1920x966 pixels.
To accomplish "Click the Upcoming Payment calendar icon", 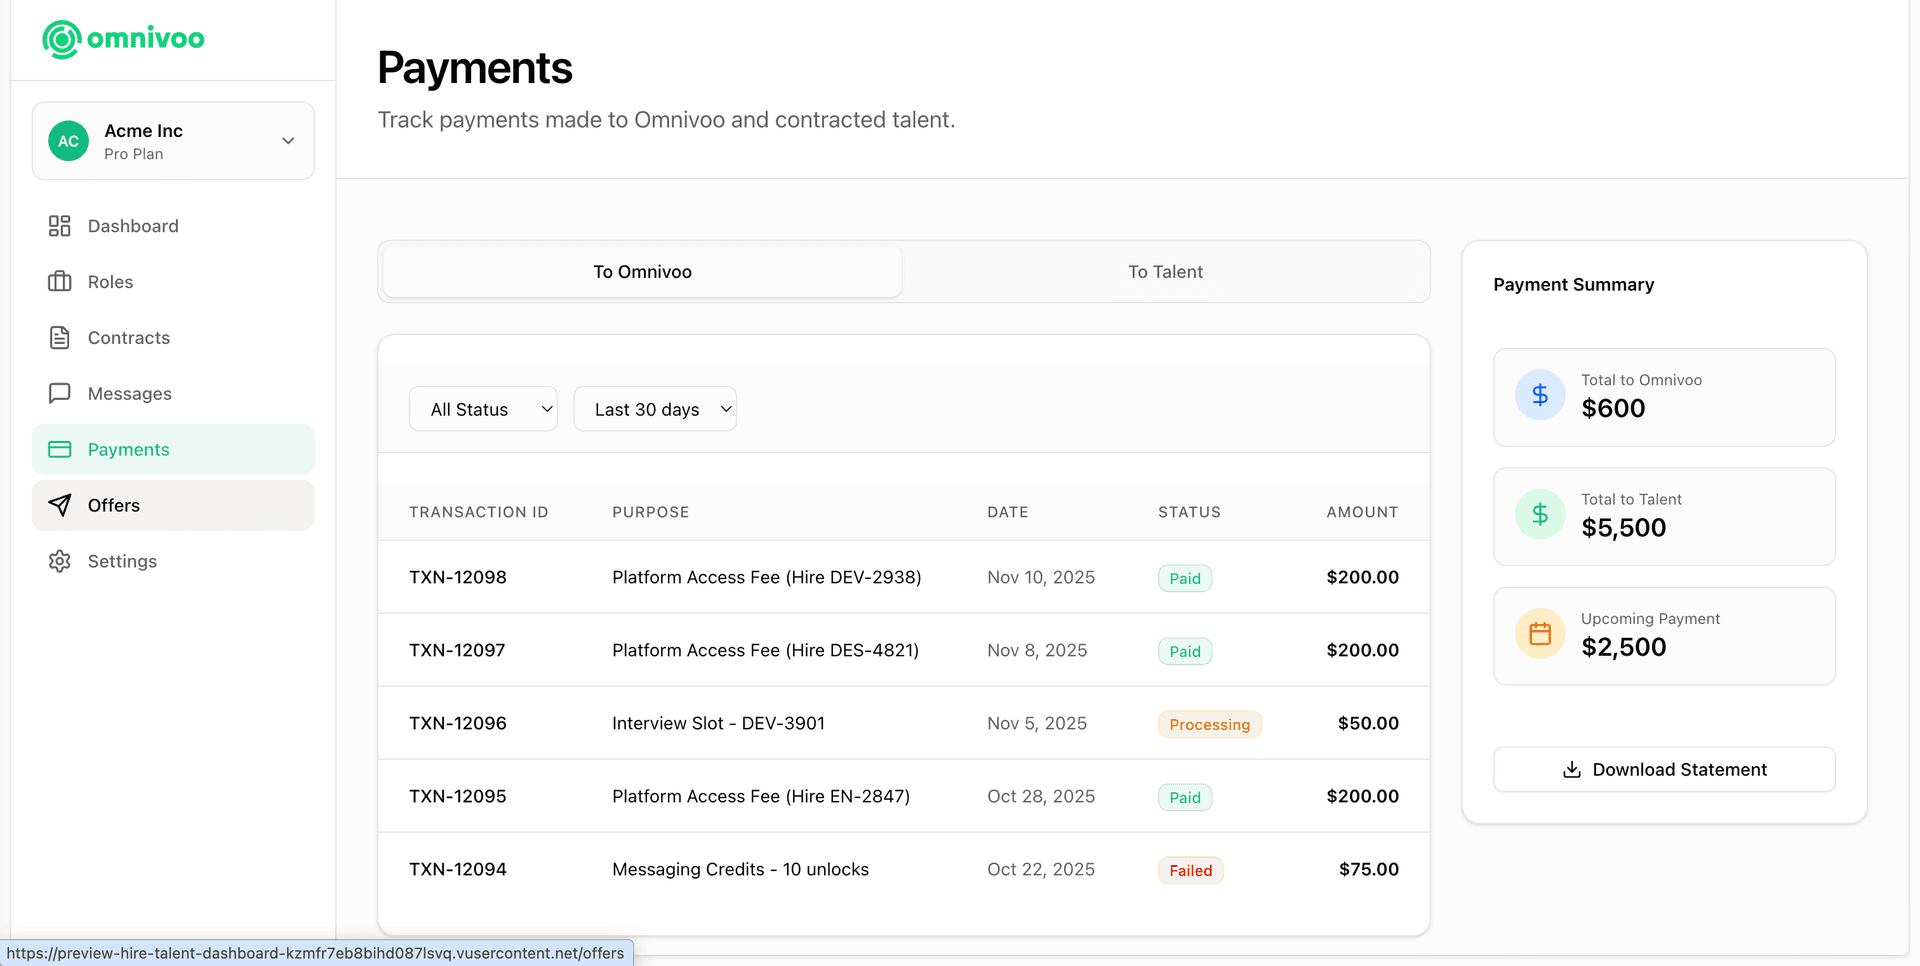I will [1540, 633].
